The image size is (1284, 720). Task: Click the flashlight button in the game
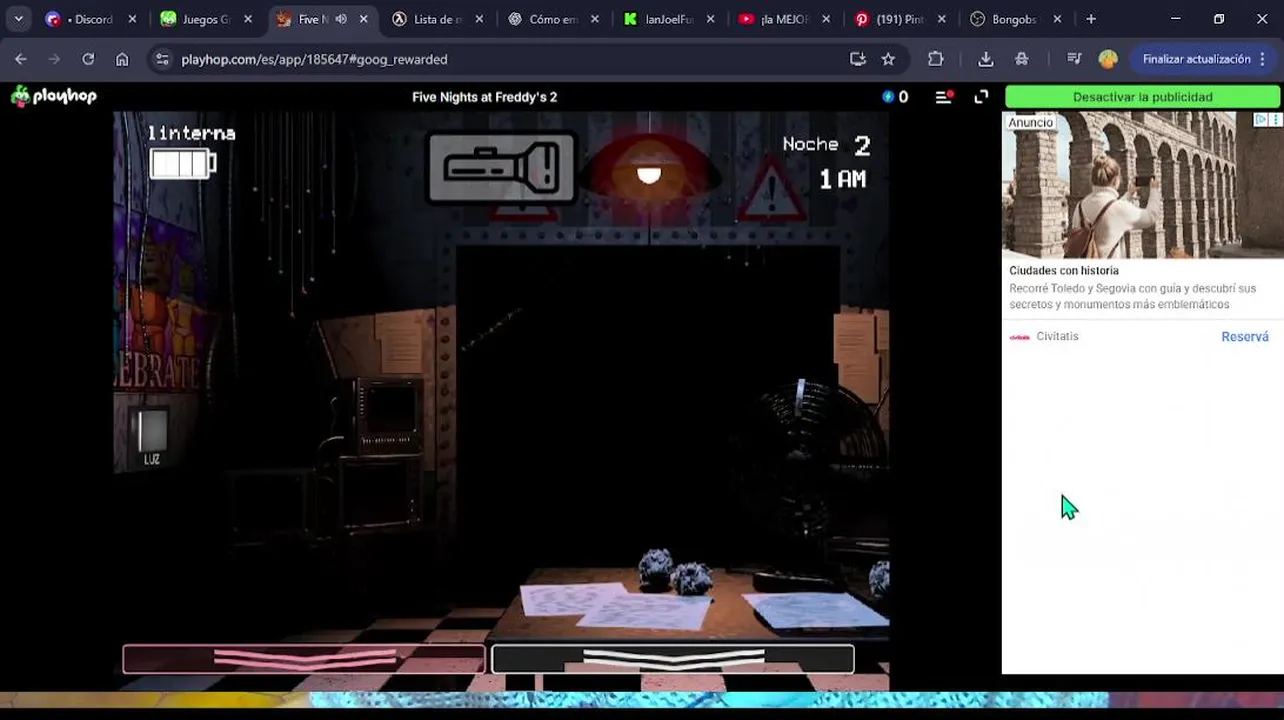click(x=503, y=168)
